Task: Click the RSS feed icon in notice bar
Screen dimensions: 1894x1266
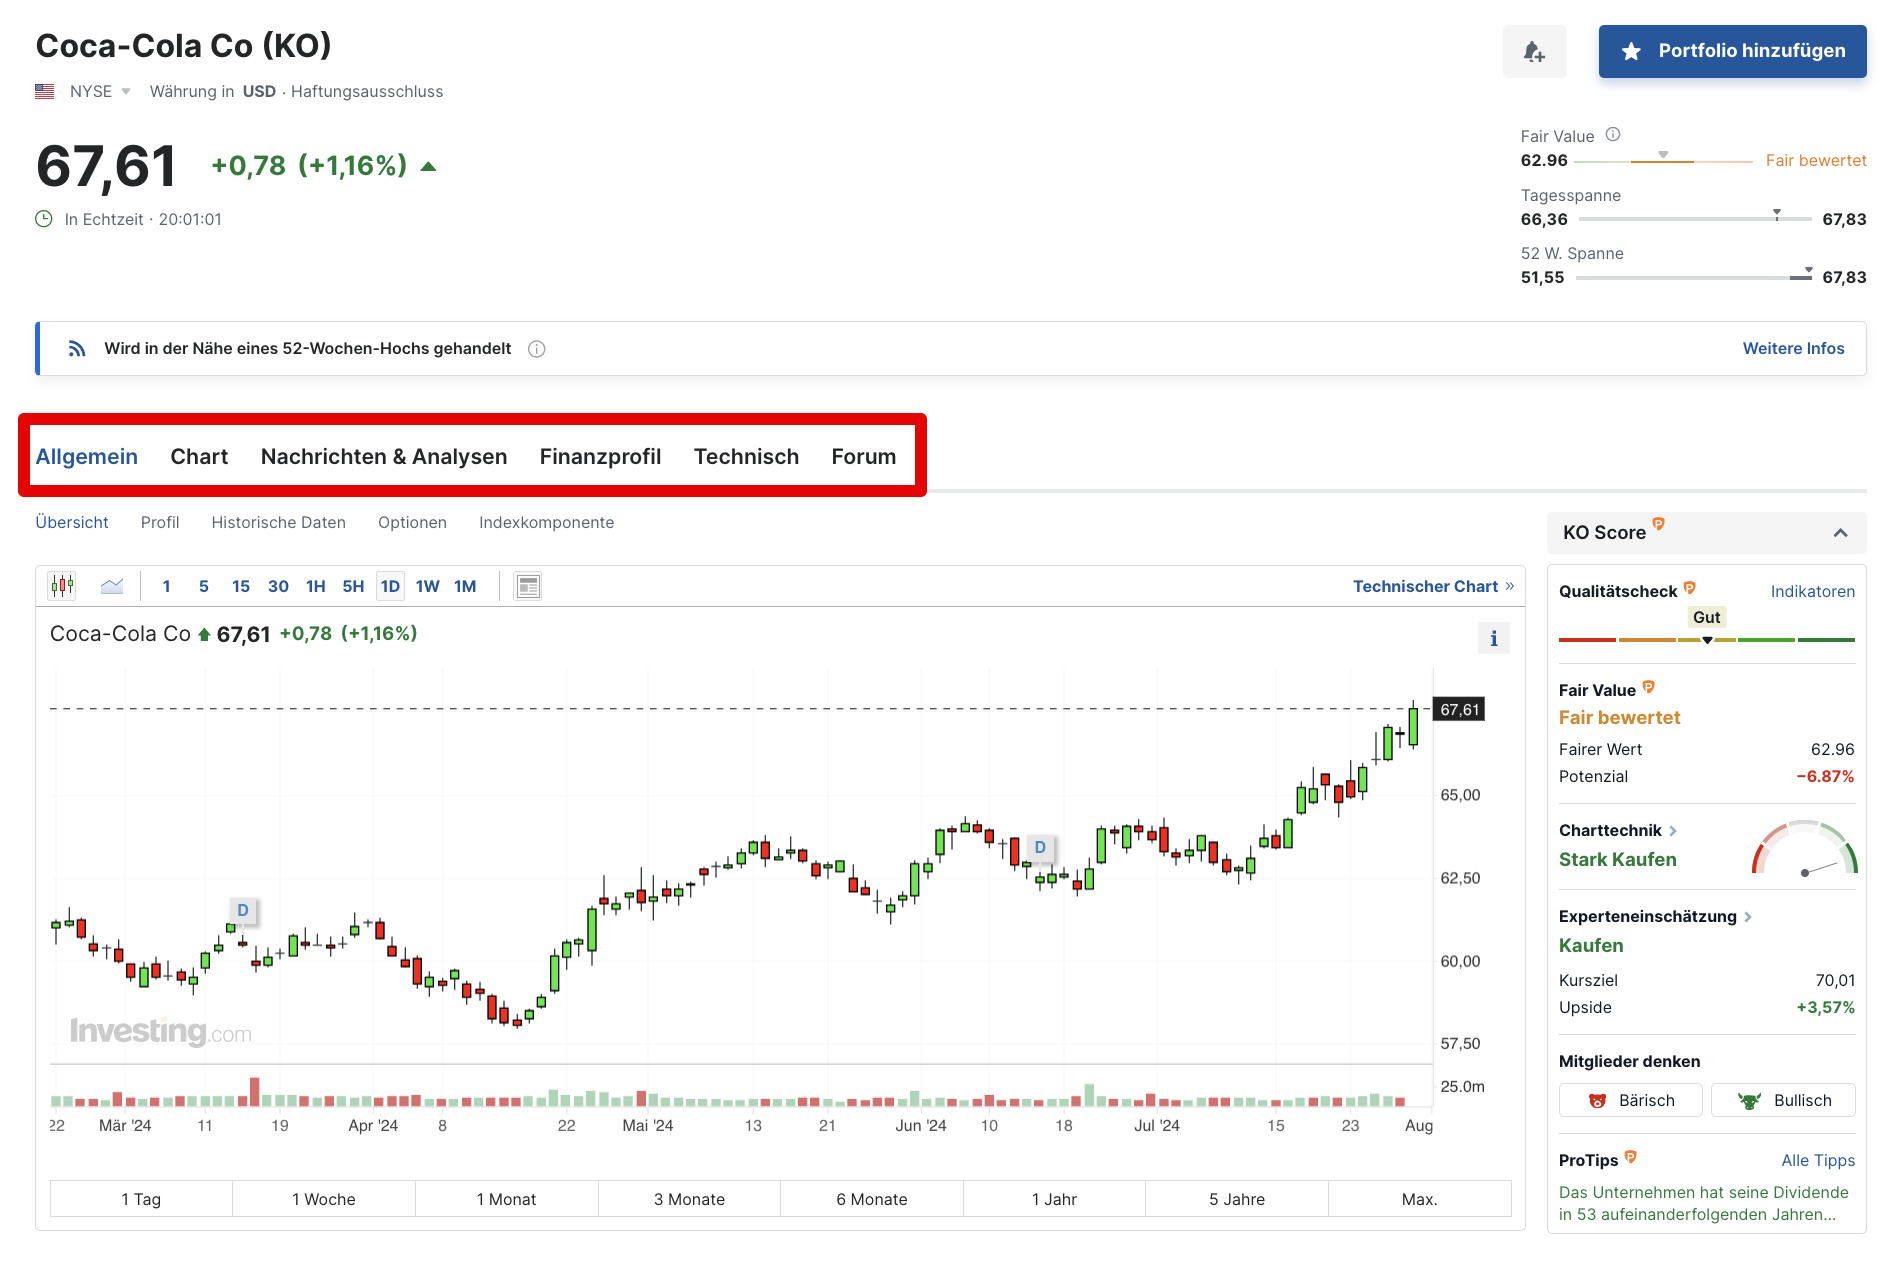Action: tap(77, 348)
